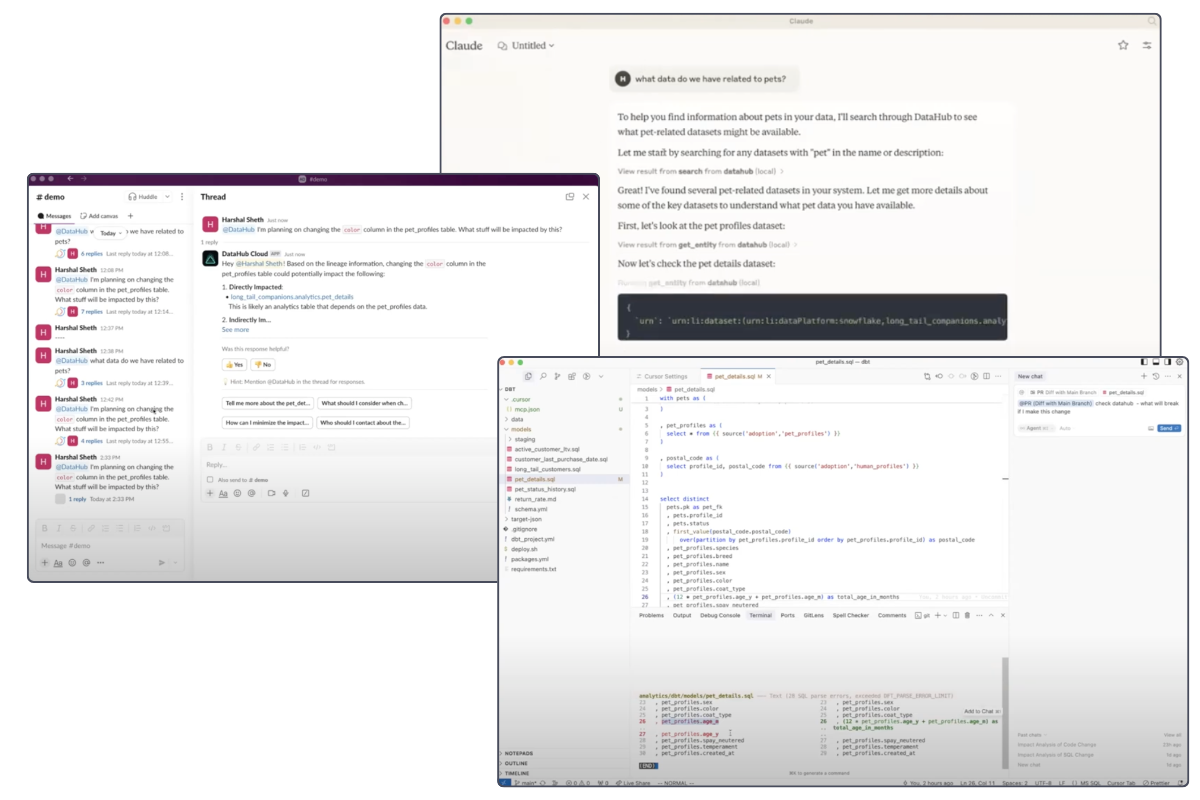Open Claude chat settings sliders icon
The image size is (1200, 800).
pyautogui.click(x=1147, y=45)
